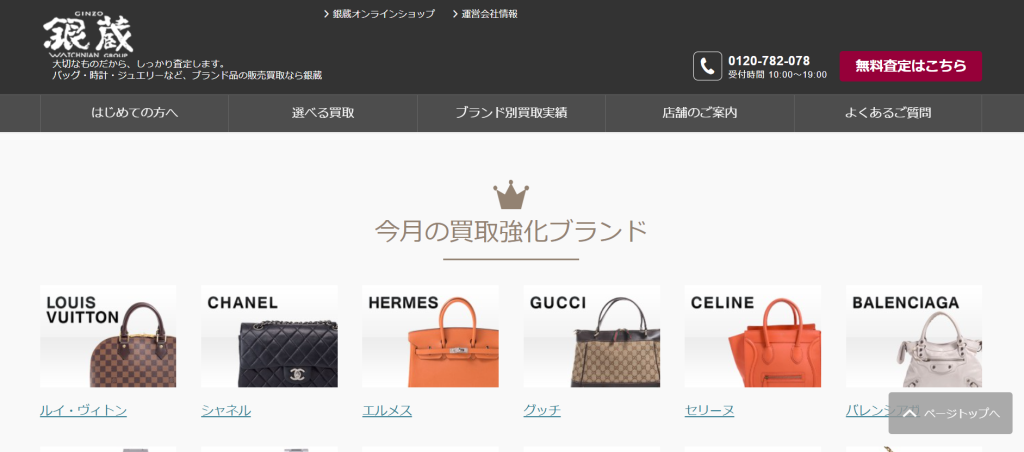Open the 店舗のご案内 menu item
Viewport: 1024px width, 452px height.
tap(700, 112)
